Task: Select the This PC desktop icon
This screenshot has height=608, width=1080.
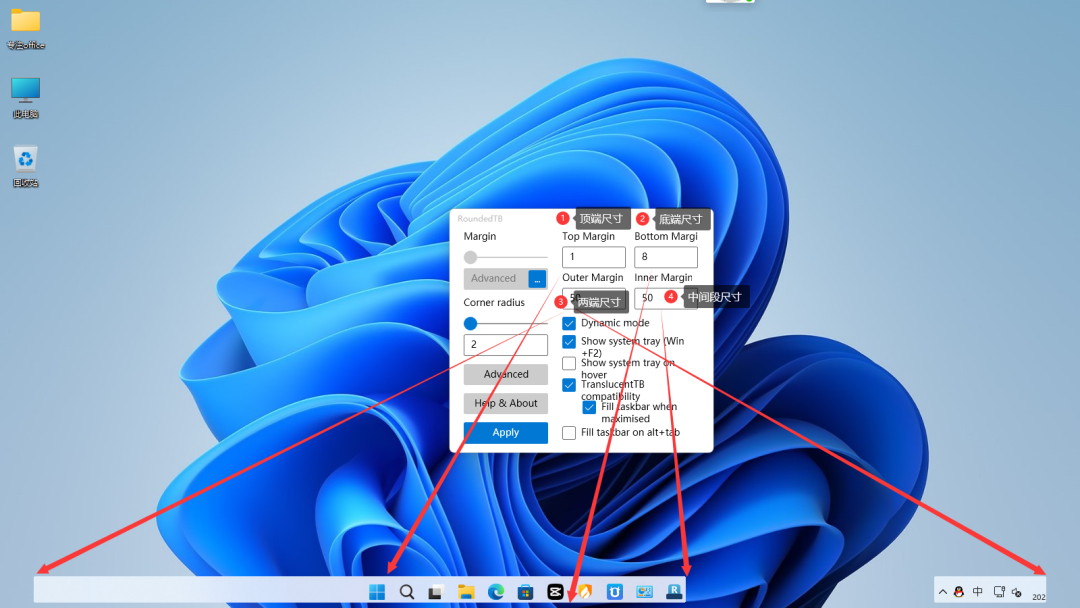Action: click(x=25, y=98)
